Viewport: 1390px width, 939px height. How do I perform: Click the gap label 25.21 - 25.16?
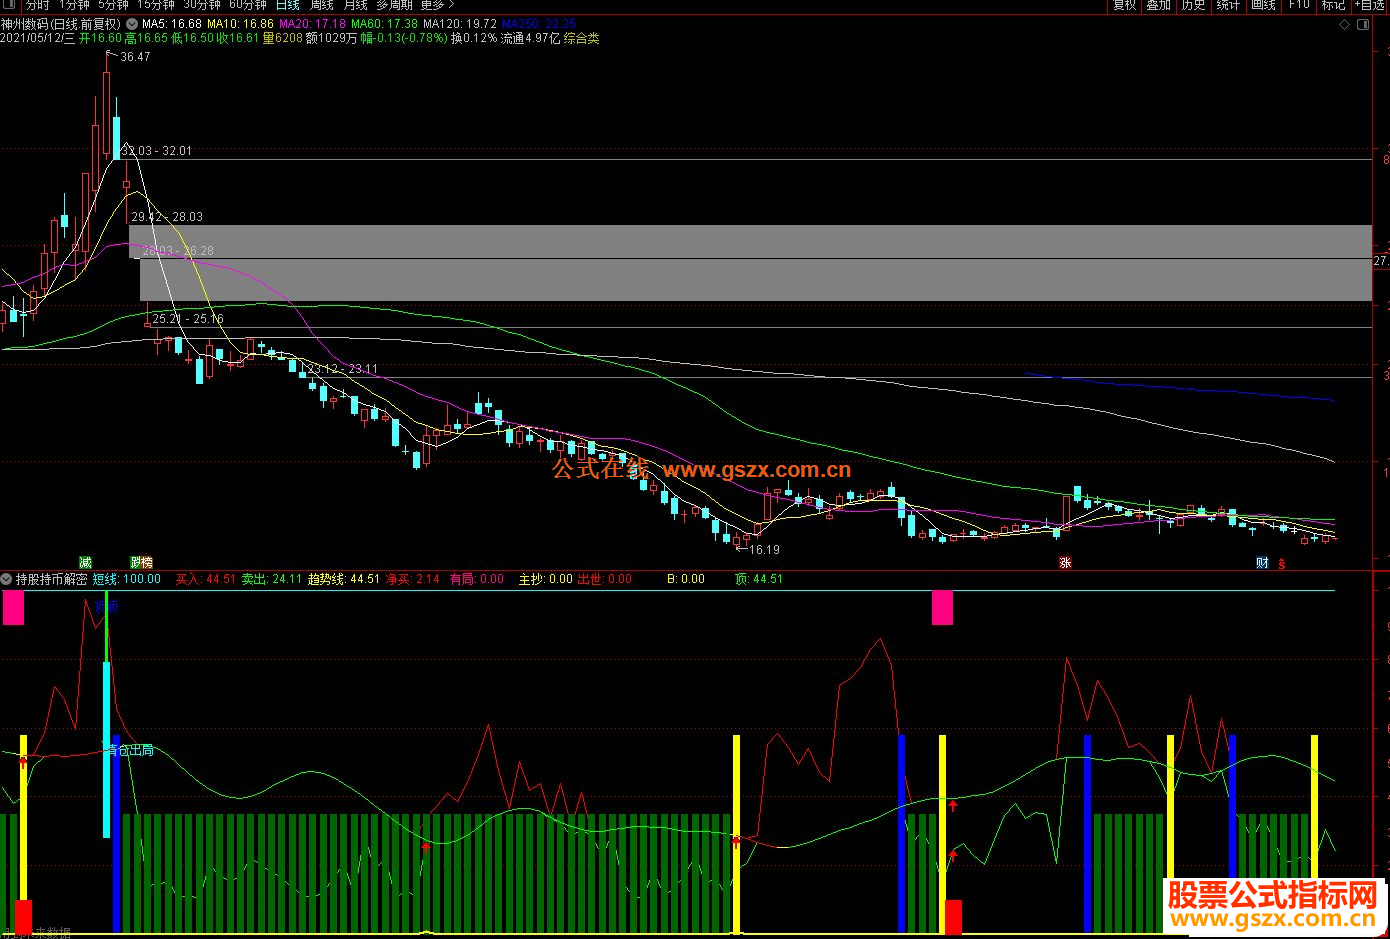[188, 319]
